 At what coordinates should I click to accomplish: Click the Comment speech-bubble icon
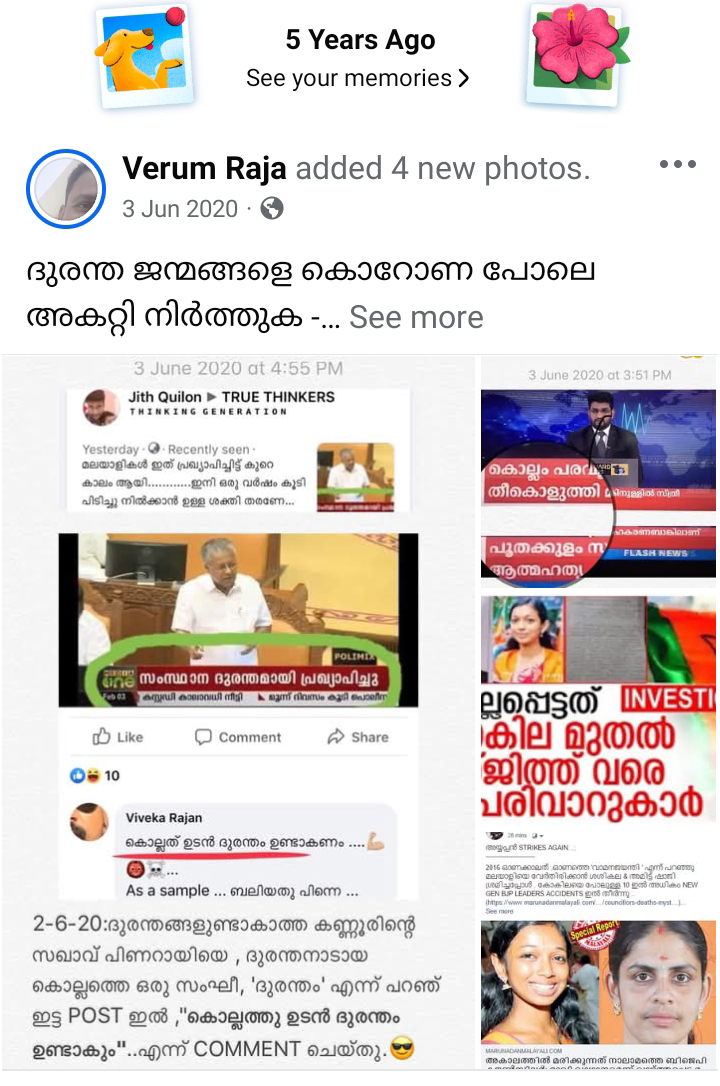203,737
